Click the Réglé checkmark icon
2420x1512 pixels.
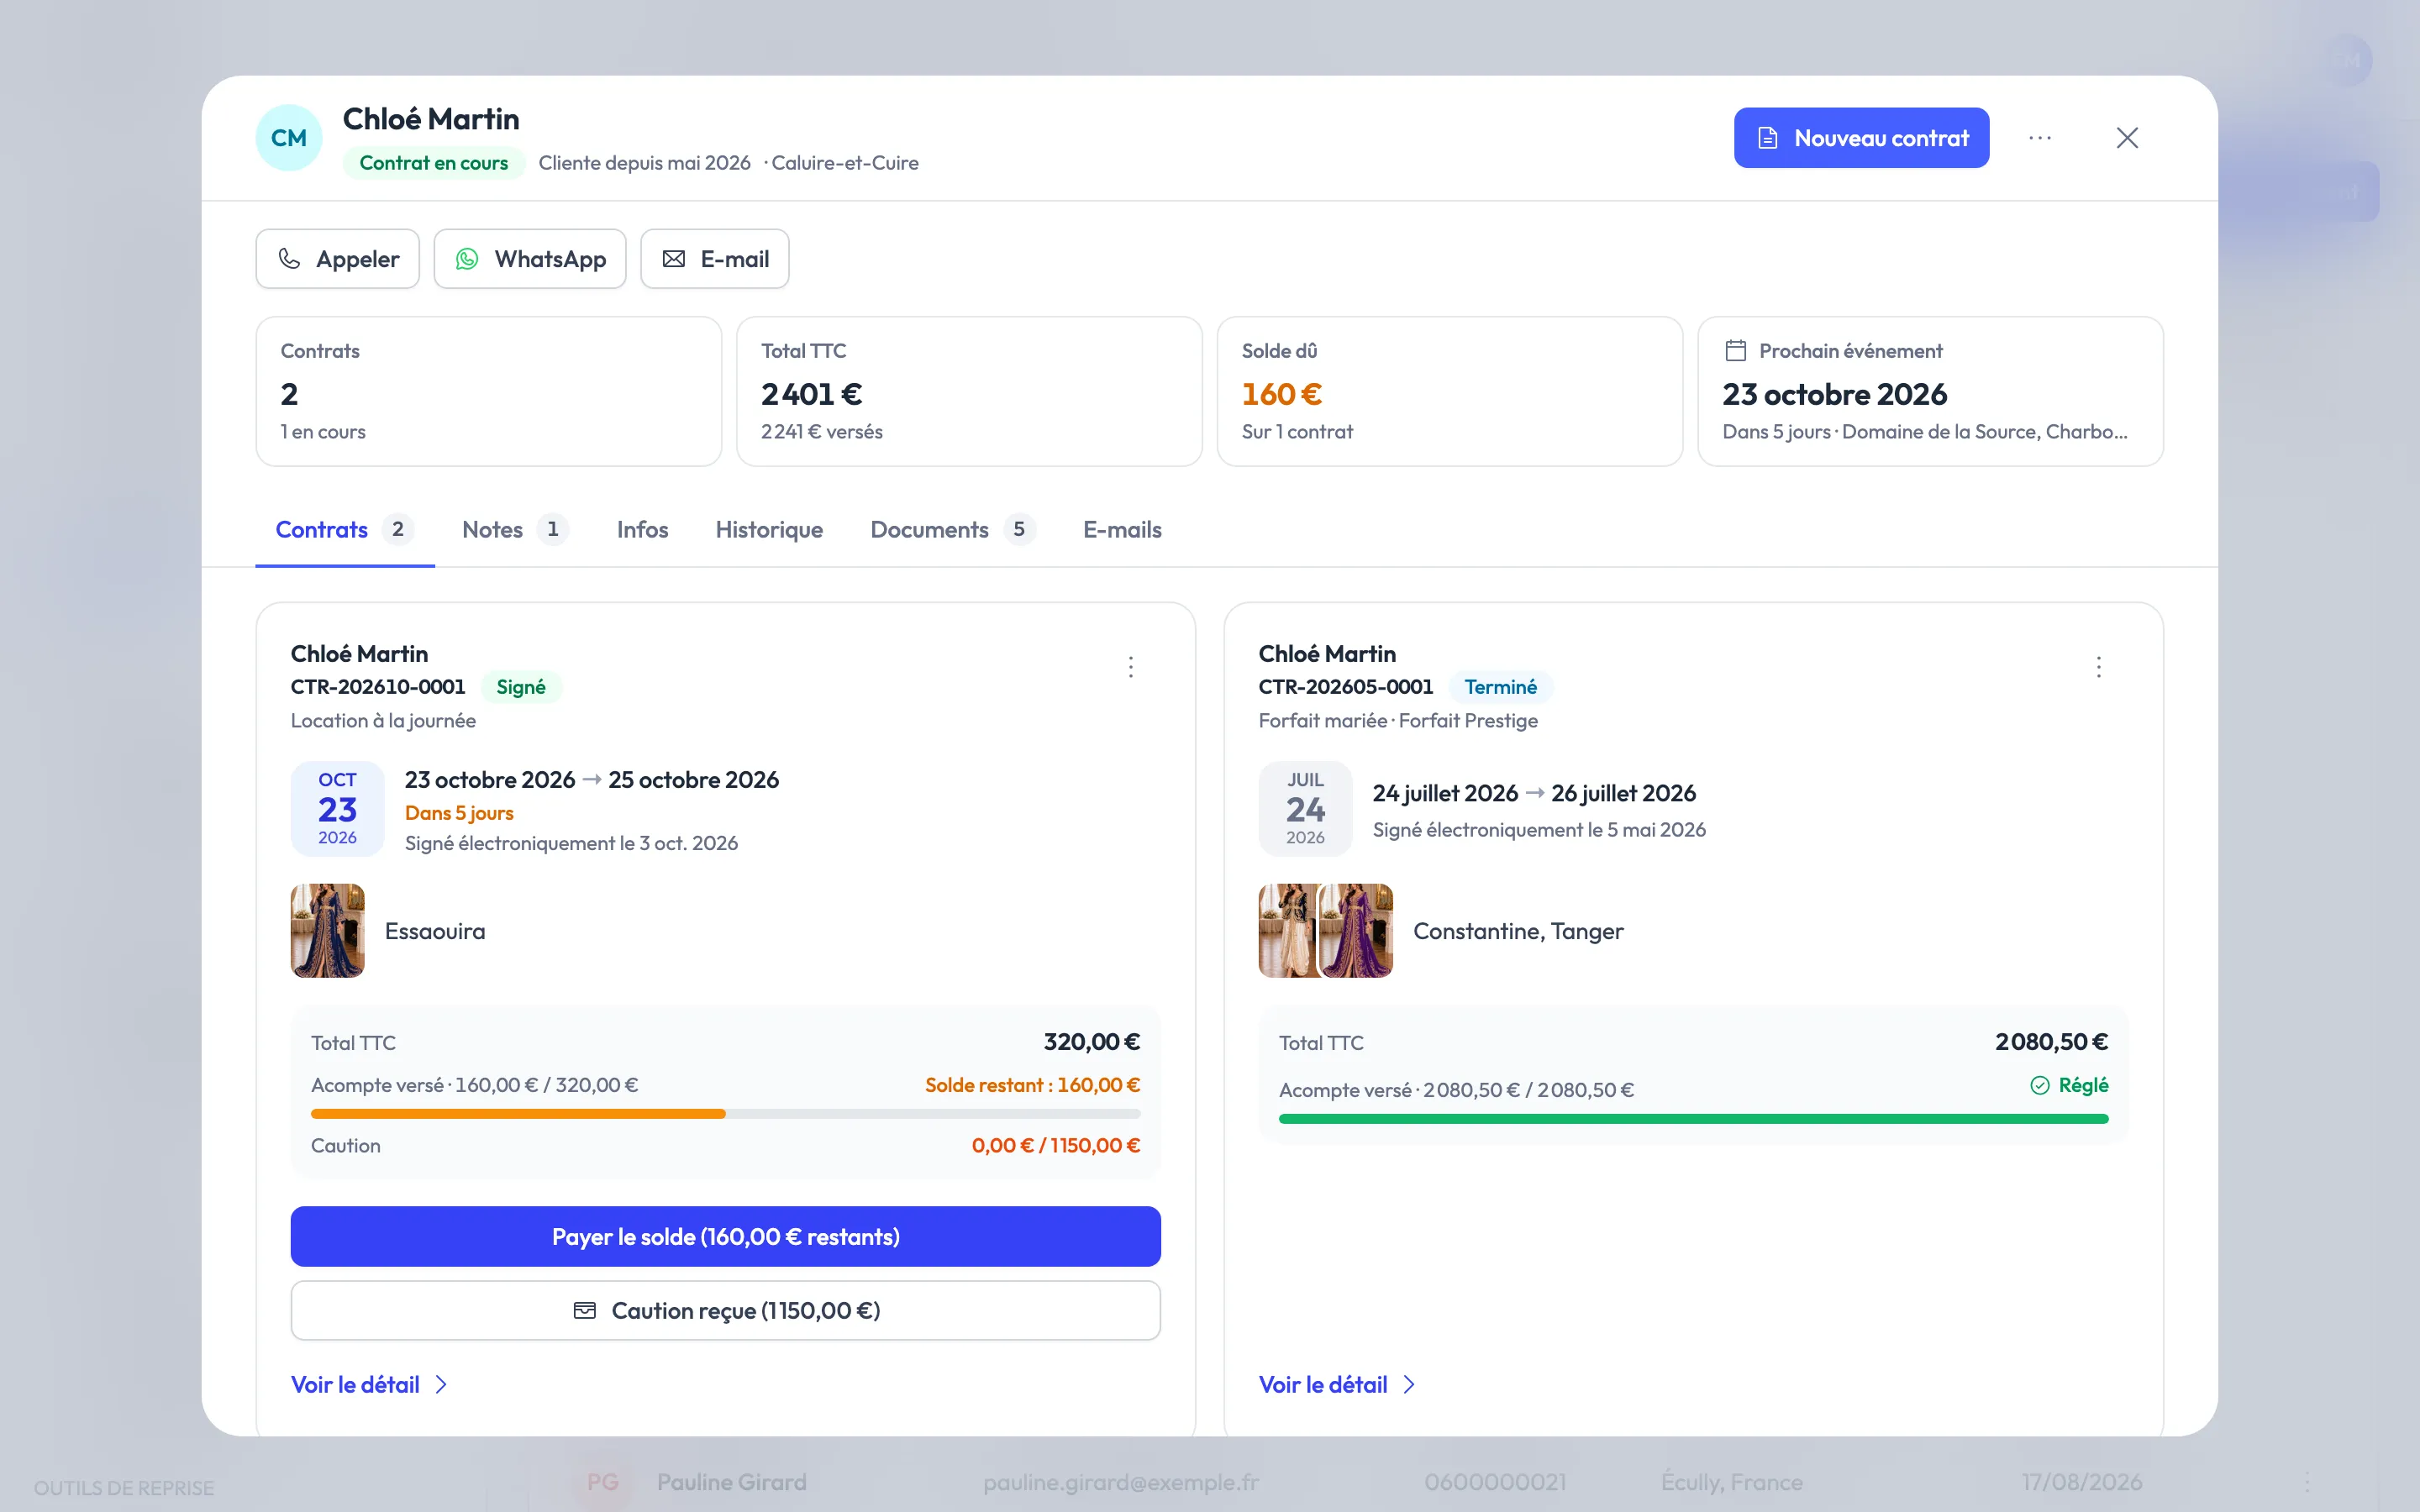2040,1085
